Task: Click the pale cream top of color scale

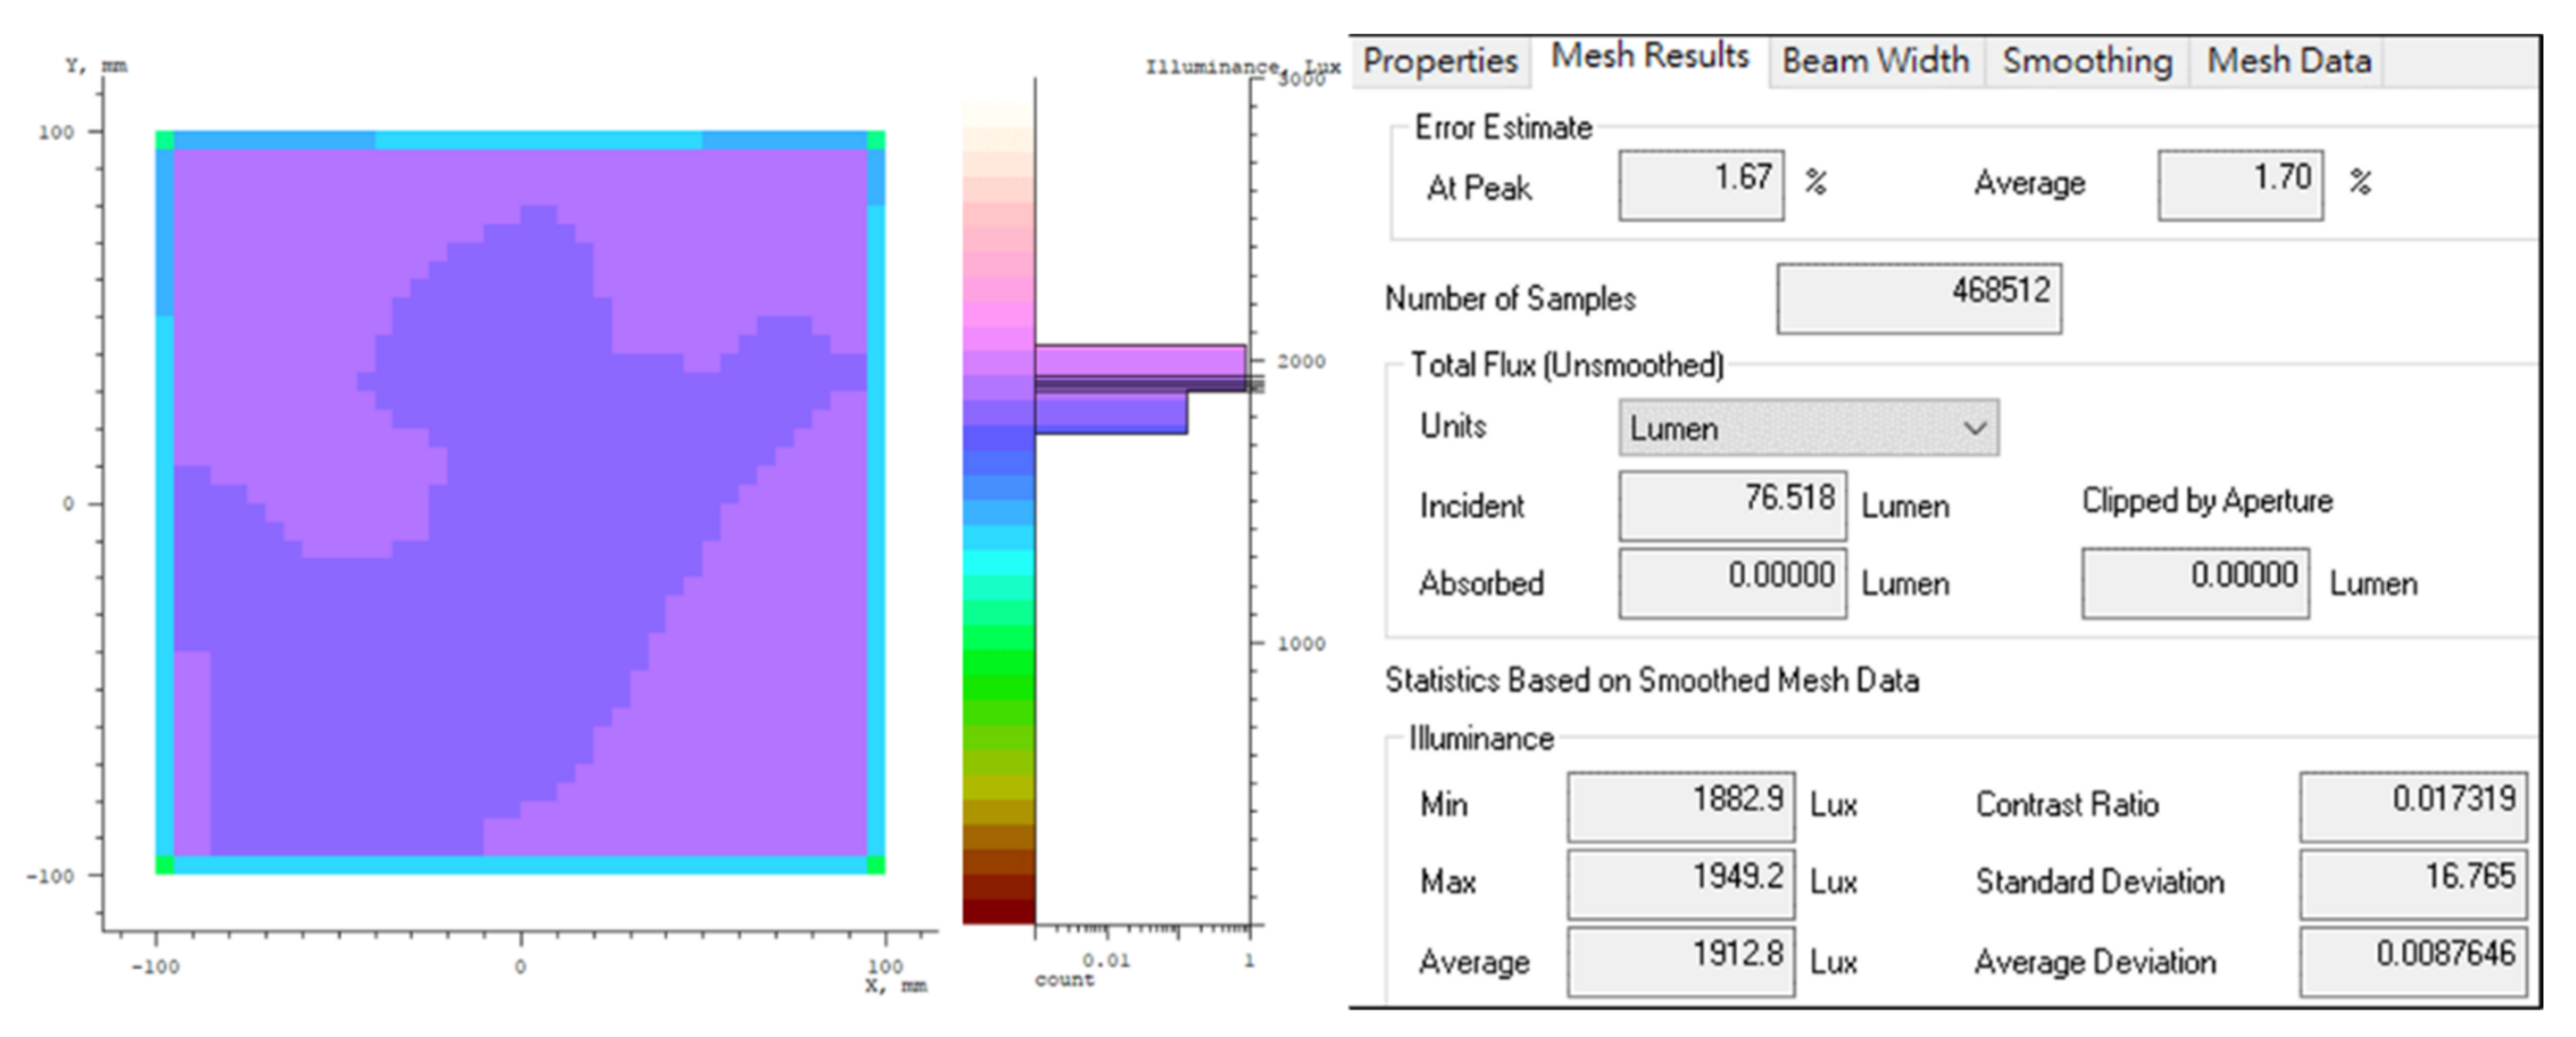Action: (998, 115)
